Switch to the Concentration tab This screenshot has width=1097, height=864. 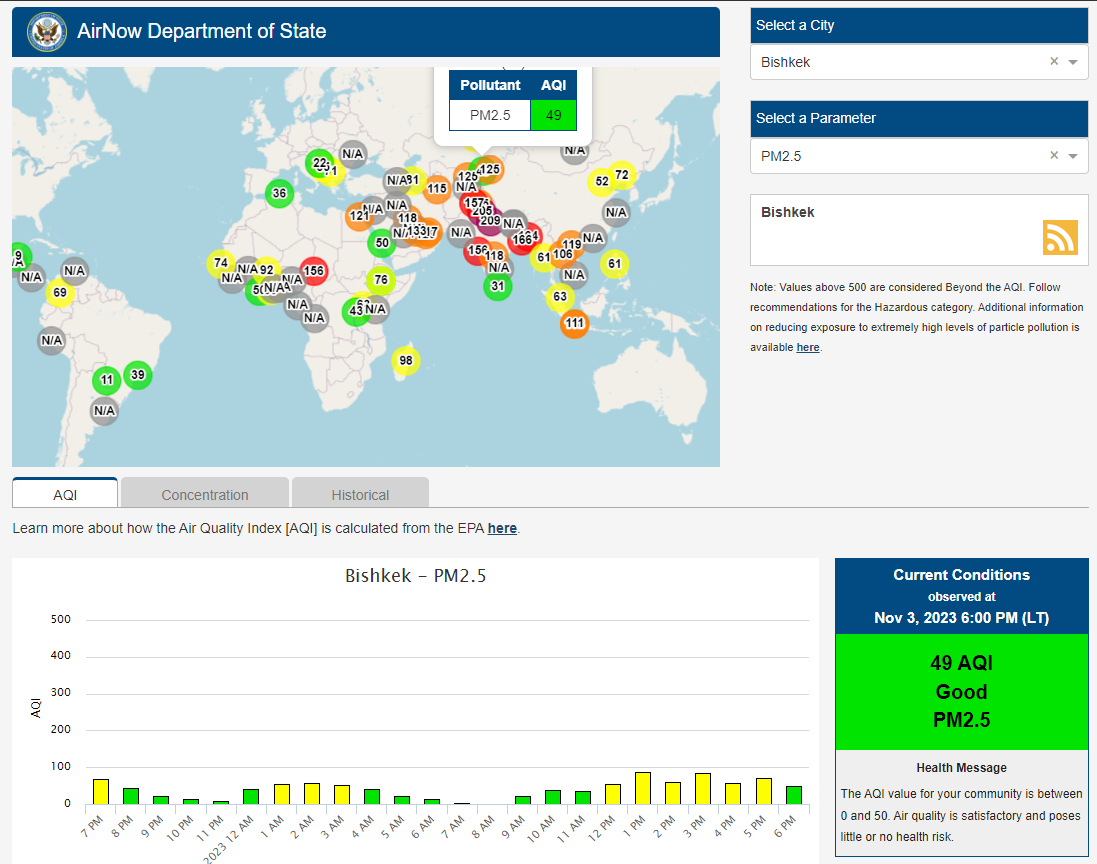(x=205, y=494)
